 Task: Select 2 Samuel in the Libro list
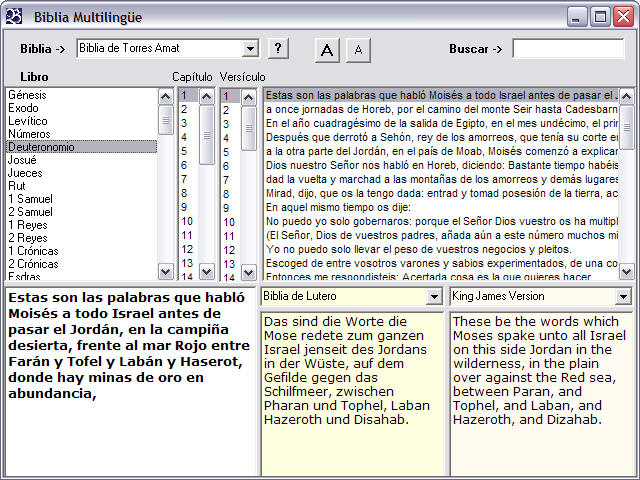click(x=82, y=212)
